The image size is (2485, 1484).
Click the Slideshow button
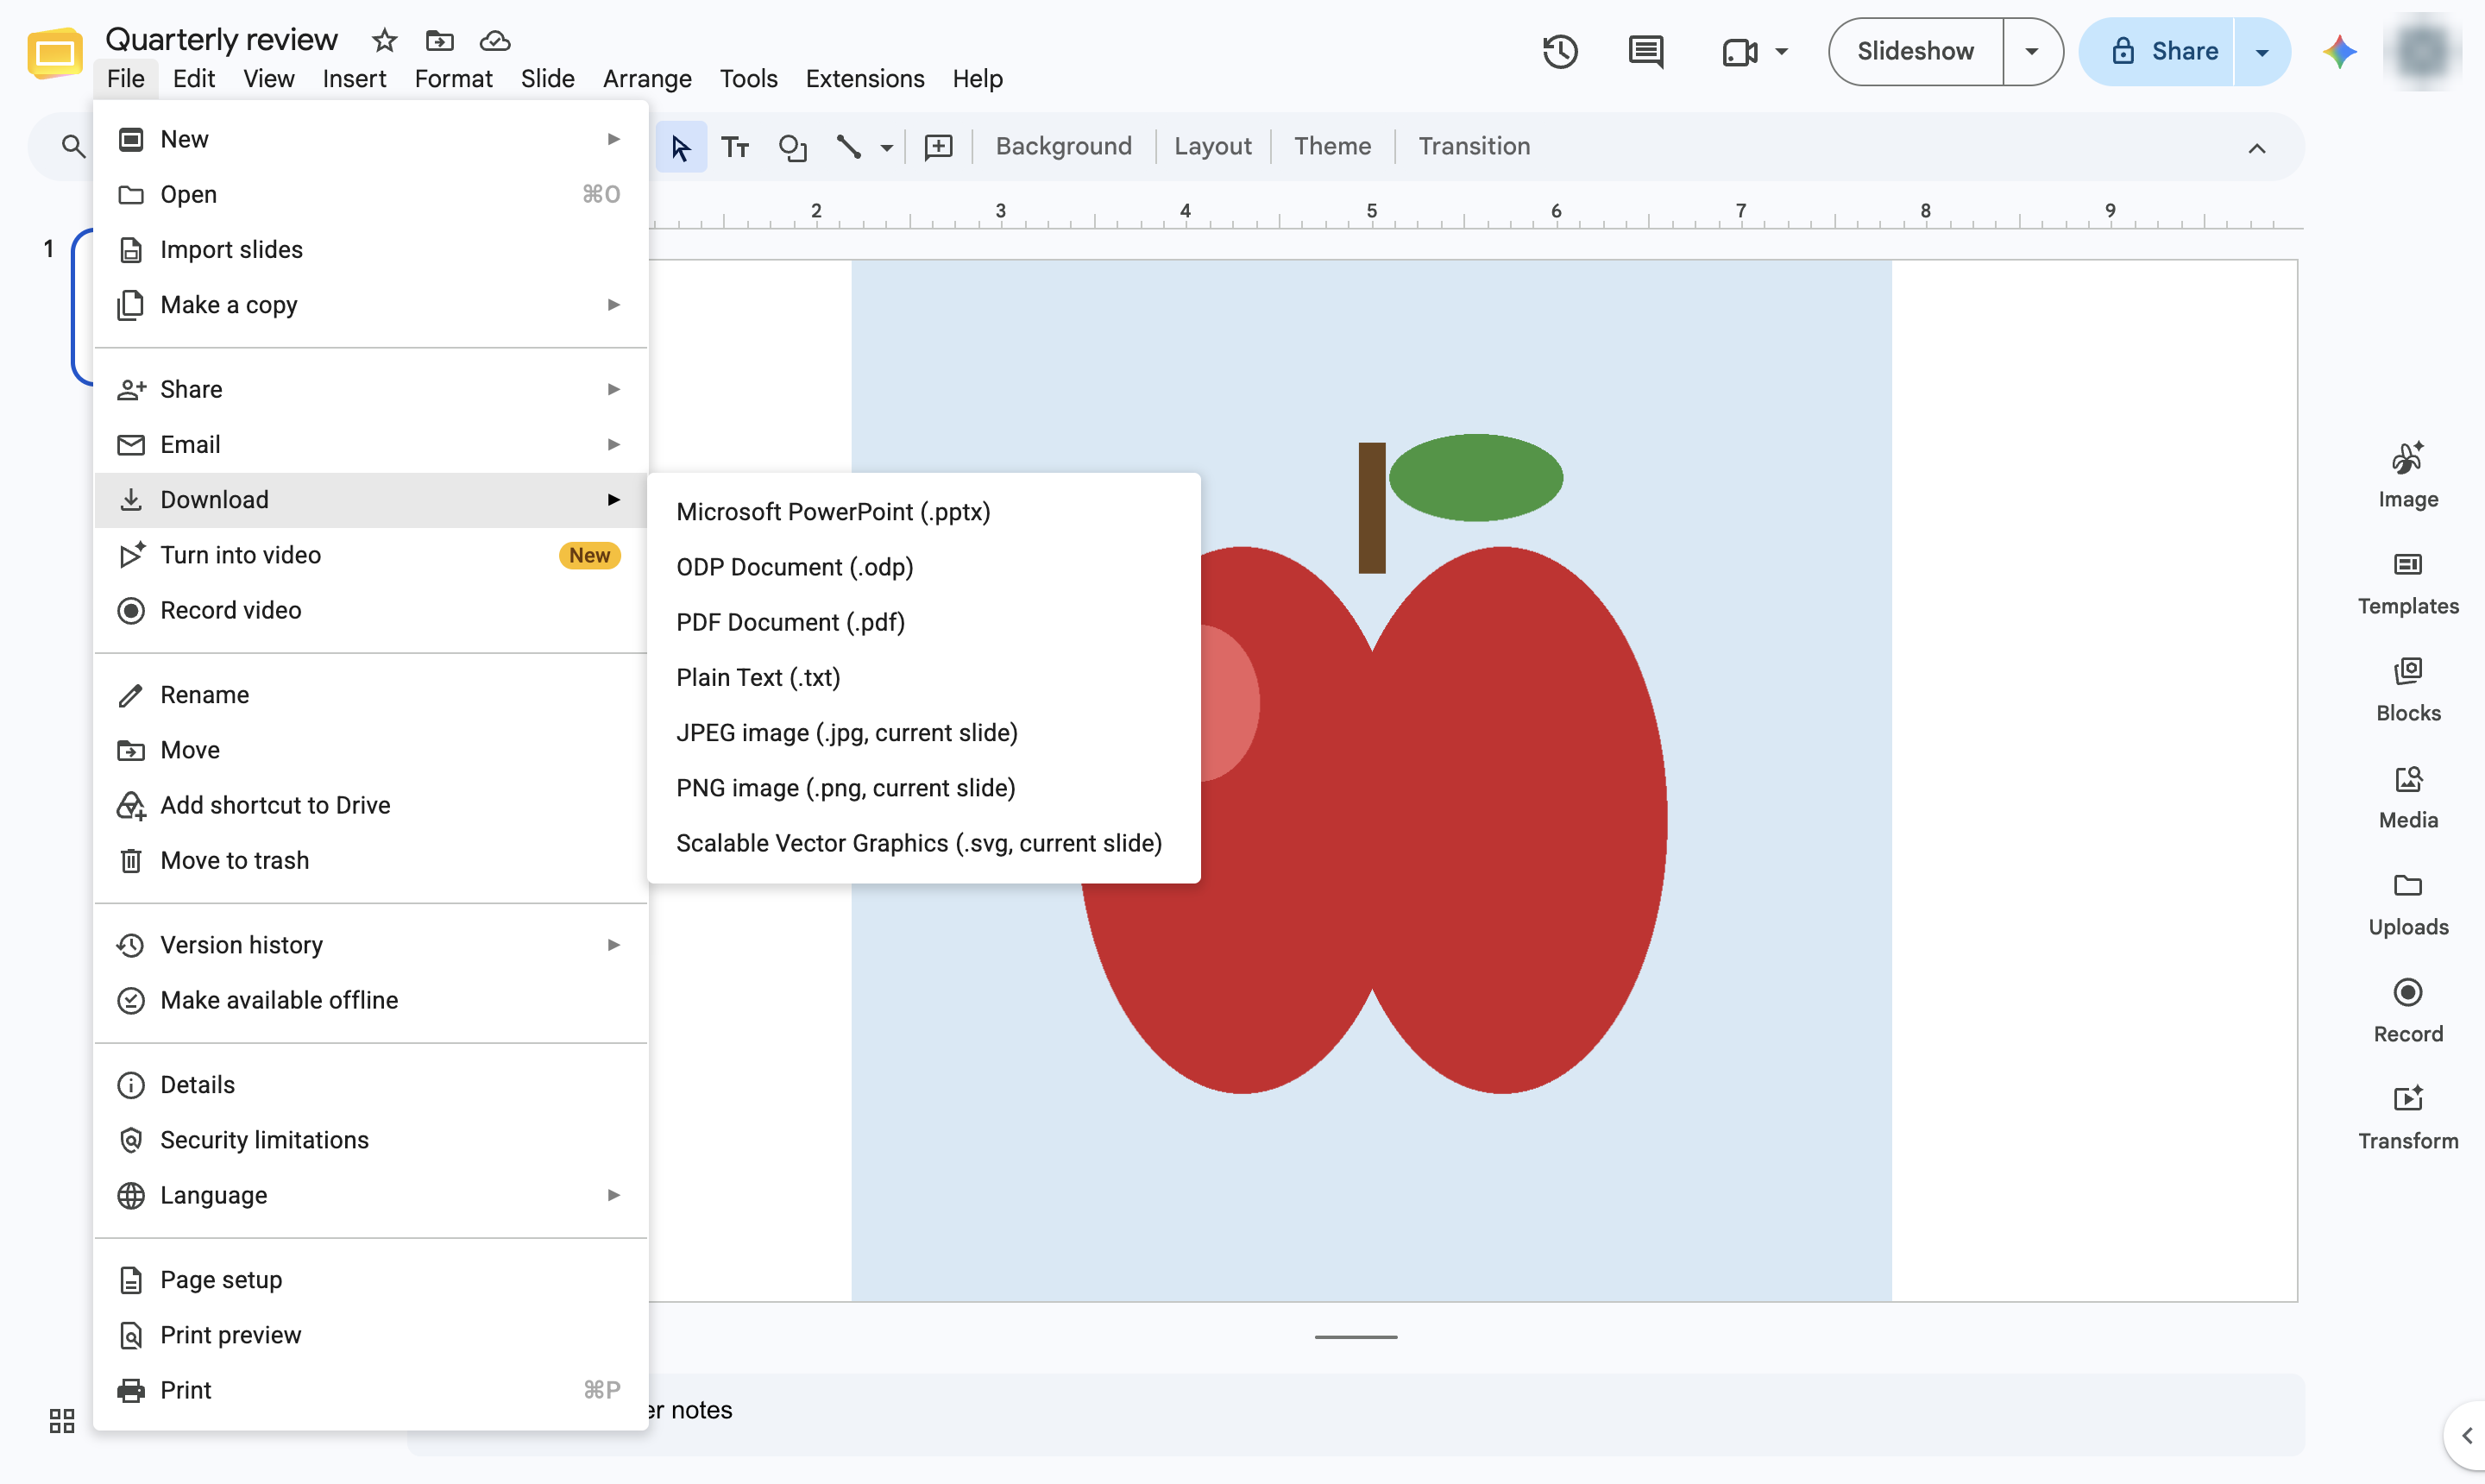point(1915,51)
